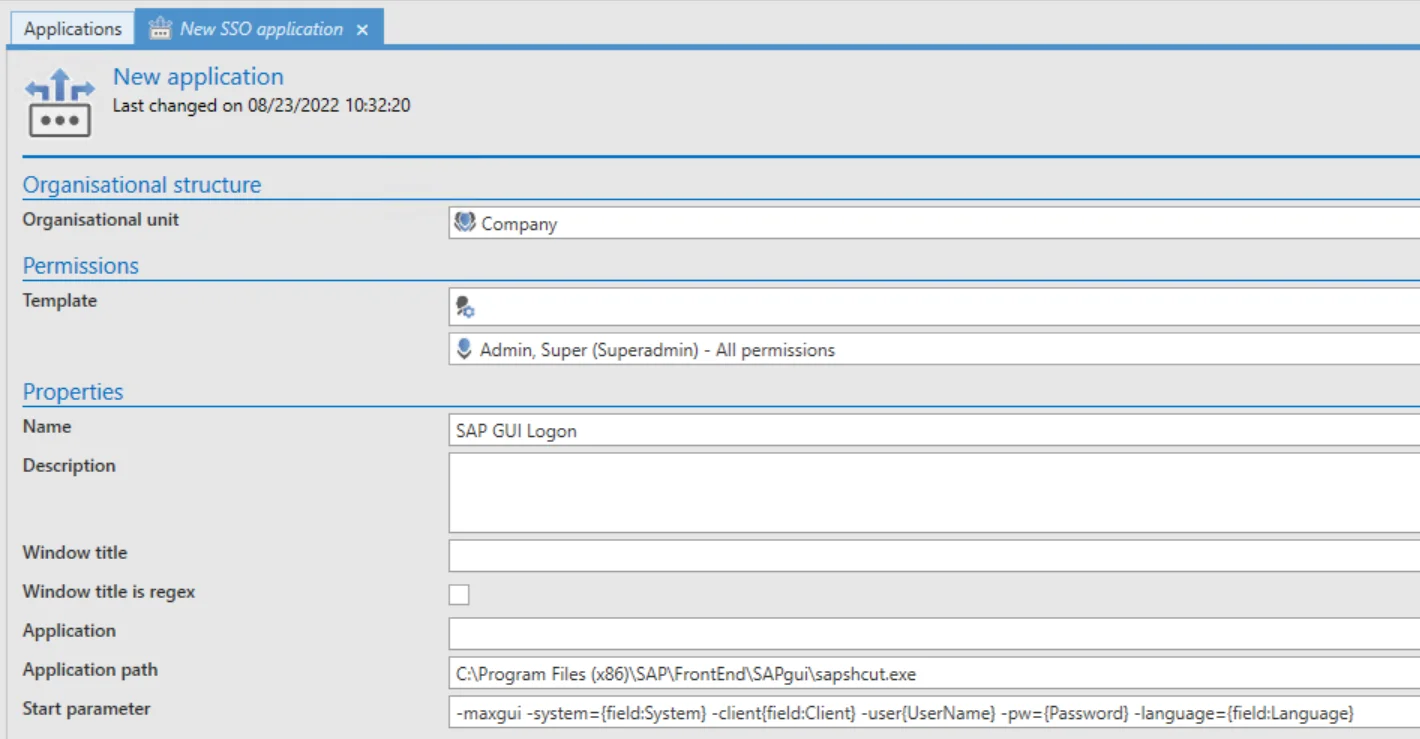
Task: Click the Superadmin user icon
Action: coord(464,349)
